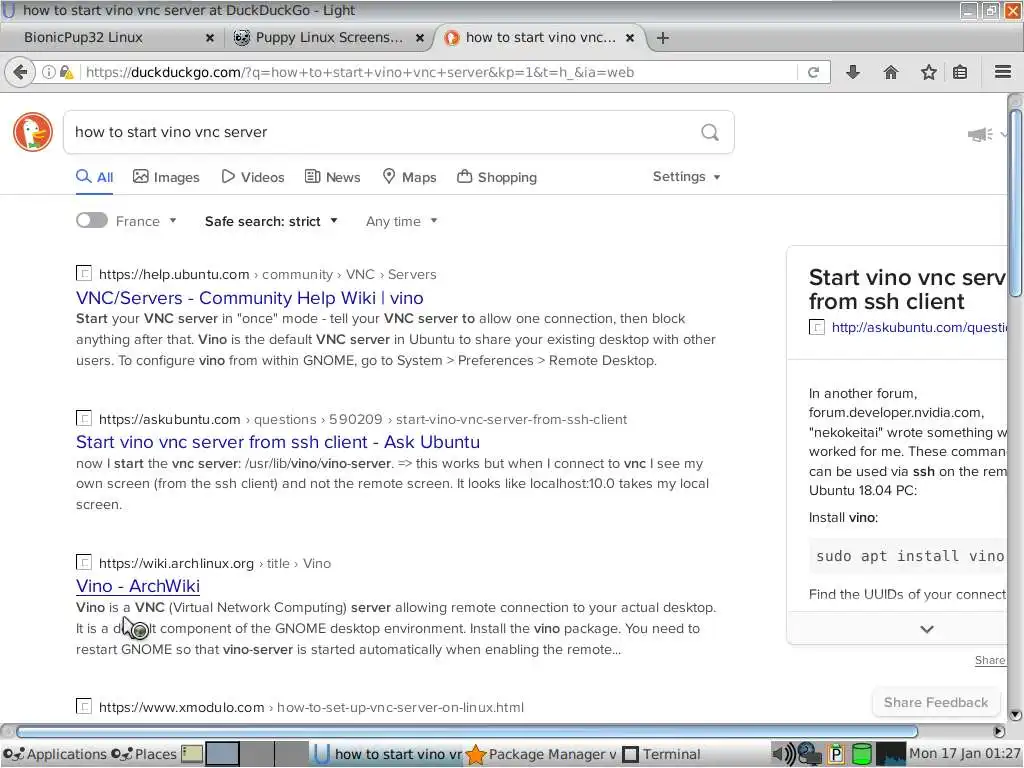This screenshot has width=1024, height=768.
Task: Switch to Terminal window in taskbar
Action: click(x=661, y=754)
